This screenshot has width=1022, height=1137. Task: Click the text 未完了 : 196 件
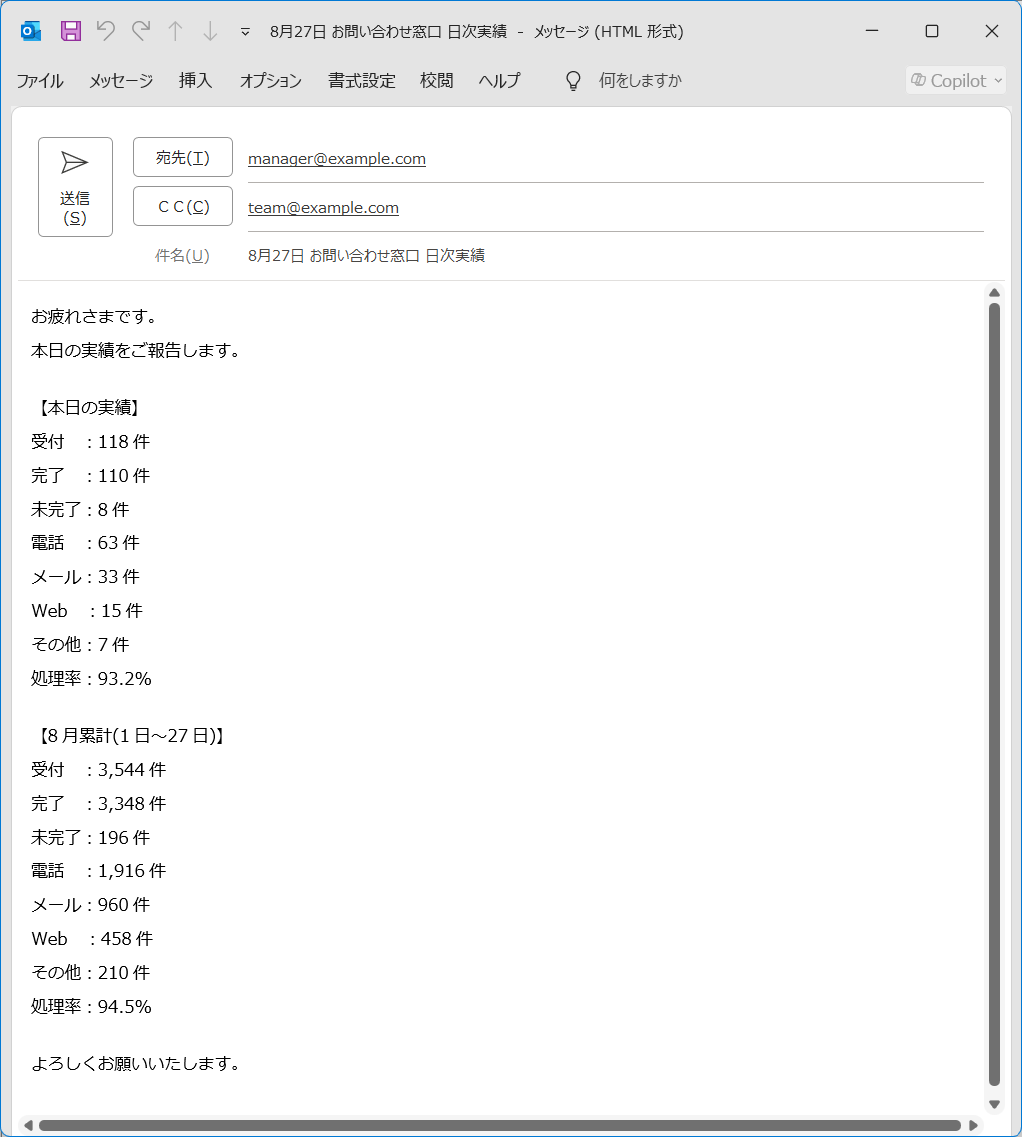pyautogui.click(x=91, y=838)
